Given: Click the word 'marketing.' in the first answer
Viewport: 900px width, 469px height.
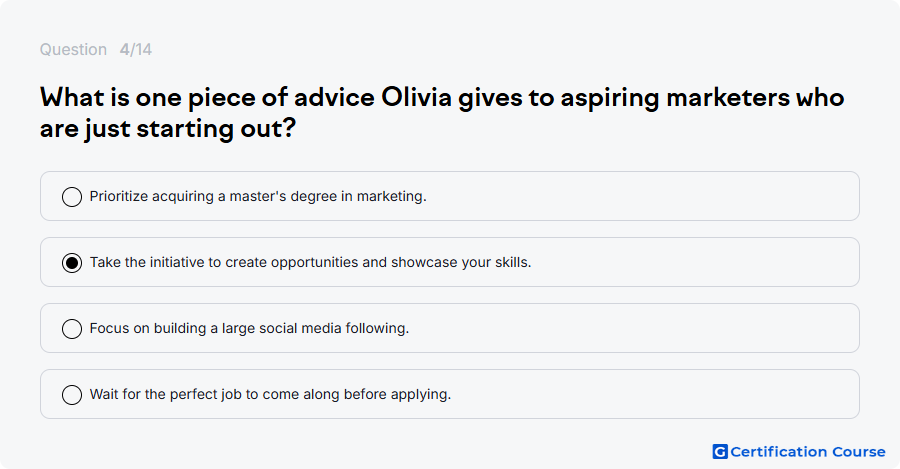Looking at the screenshot, I should coord(391,196).
